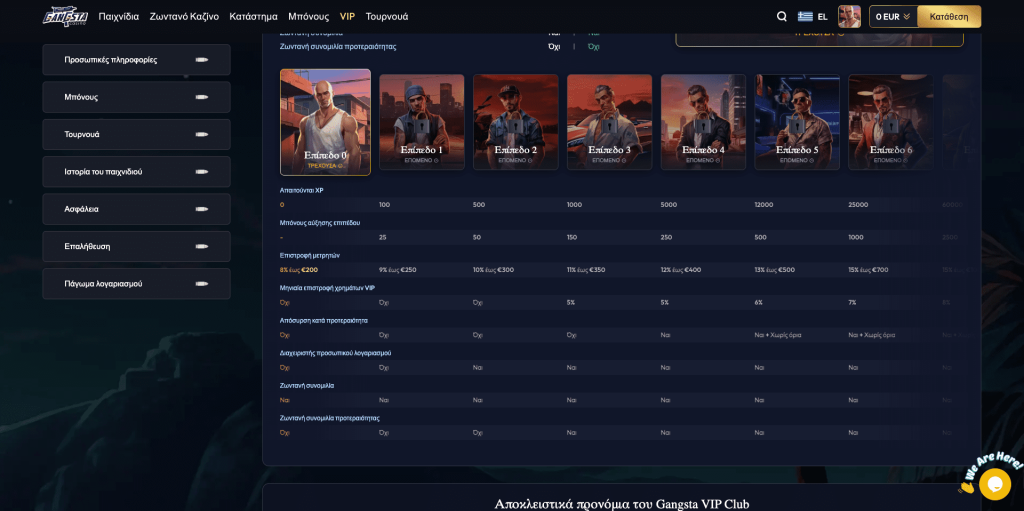Click the bullet icon beside Ασφάλεια

[202, 209]
